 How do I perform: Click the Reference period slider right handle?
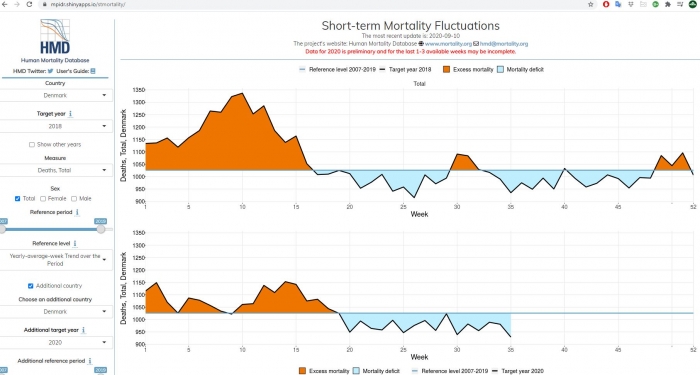[101, 229]
